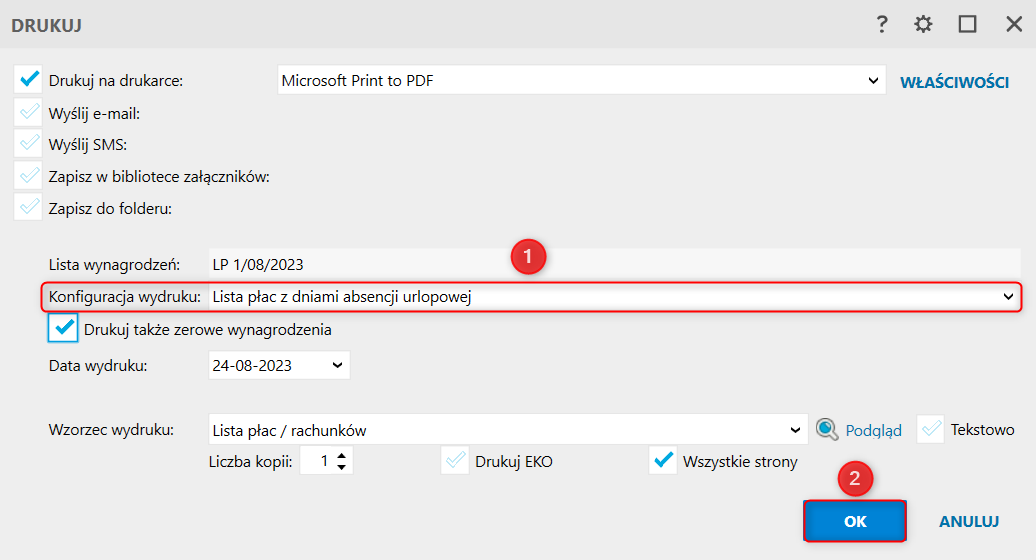The image size is (1036, 560).
Task: Check Zapisz w bibliotece załączników
Action: 29,176
